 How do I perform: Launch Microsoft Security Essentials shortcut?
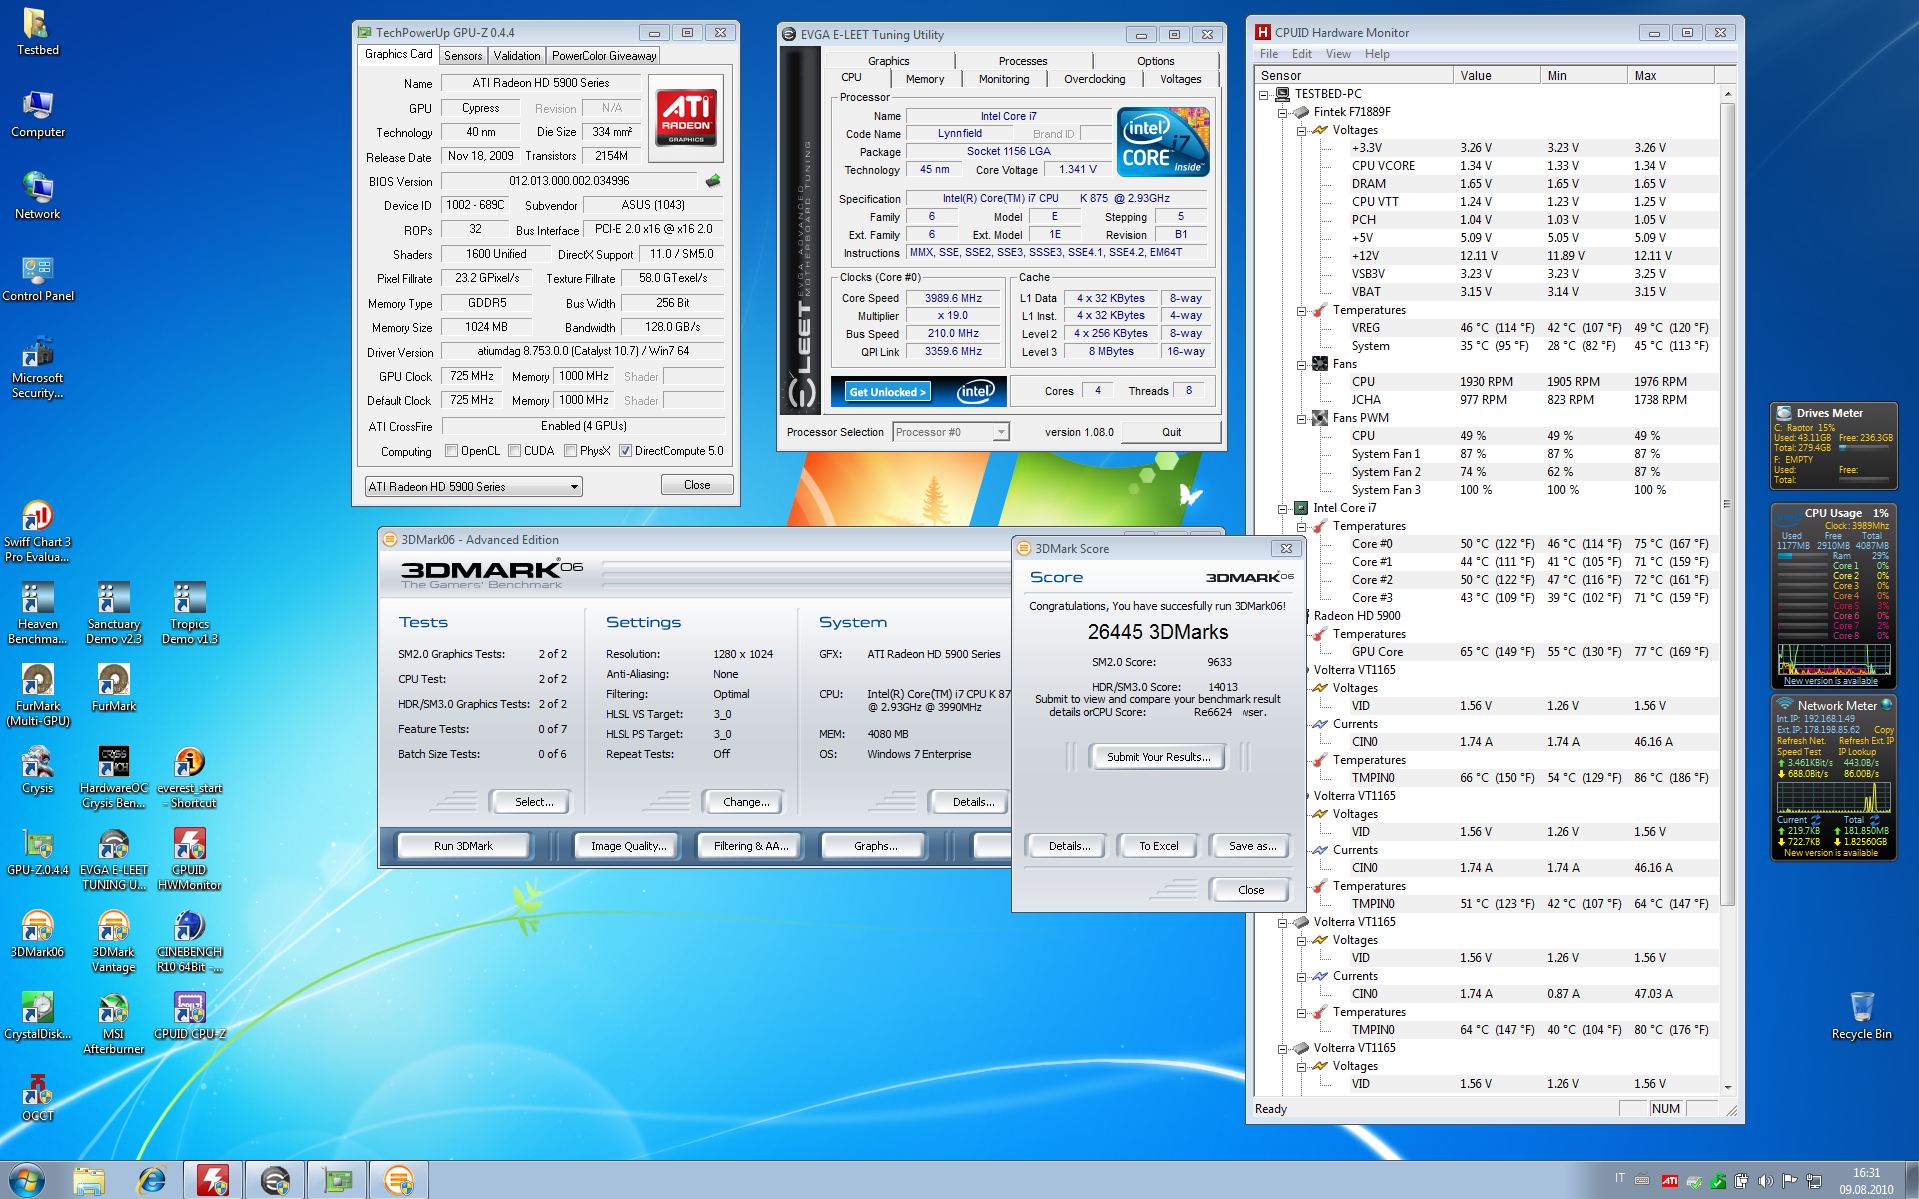37,367
